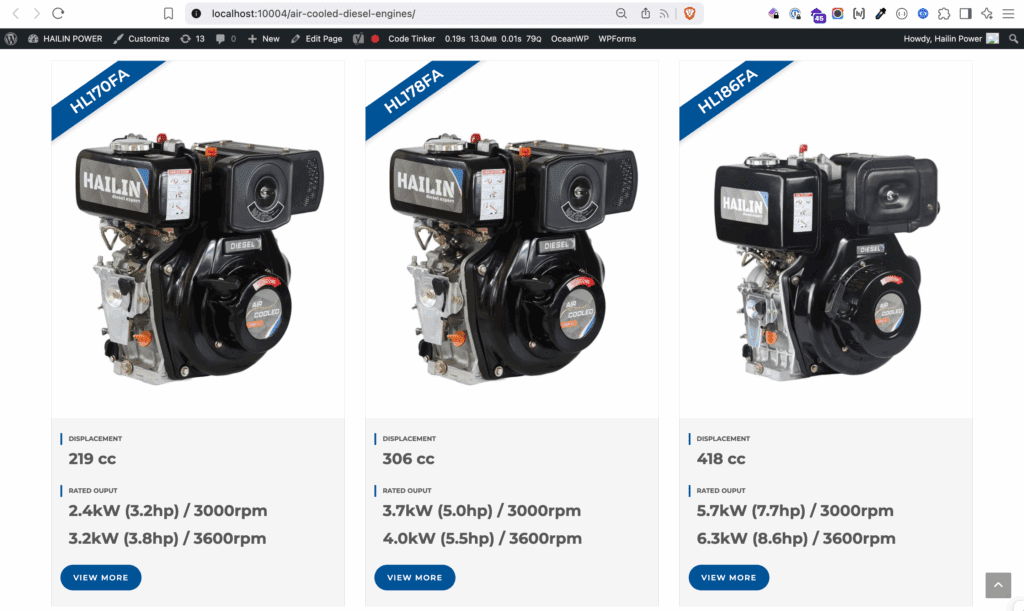The height and width of the screenshot is (611, 1024).
Task: Click the 306 cc displacement value
Action: point(408,459)
